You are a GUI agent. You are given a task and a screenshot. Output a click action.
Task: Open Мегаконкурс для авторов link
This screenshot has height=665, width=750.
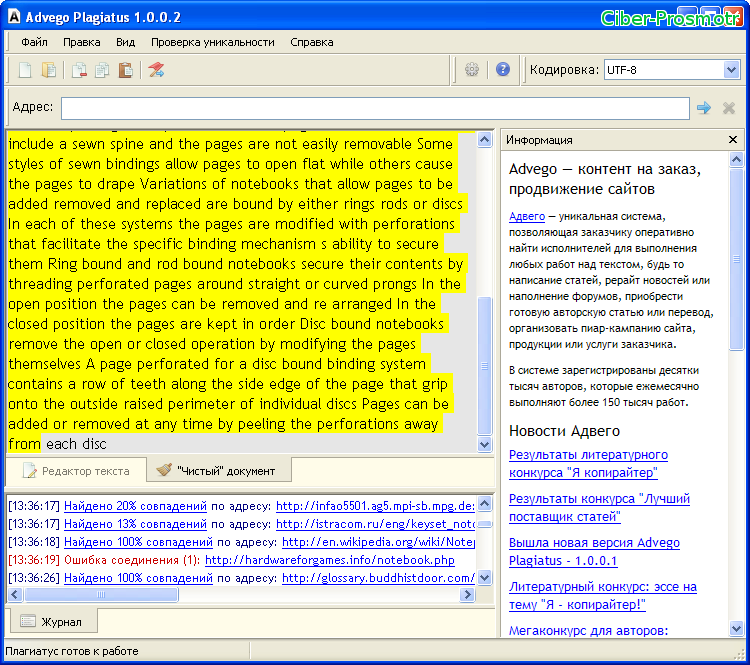click(x=588, y=631)
